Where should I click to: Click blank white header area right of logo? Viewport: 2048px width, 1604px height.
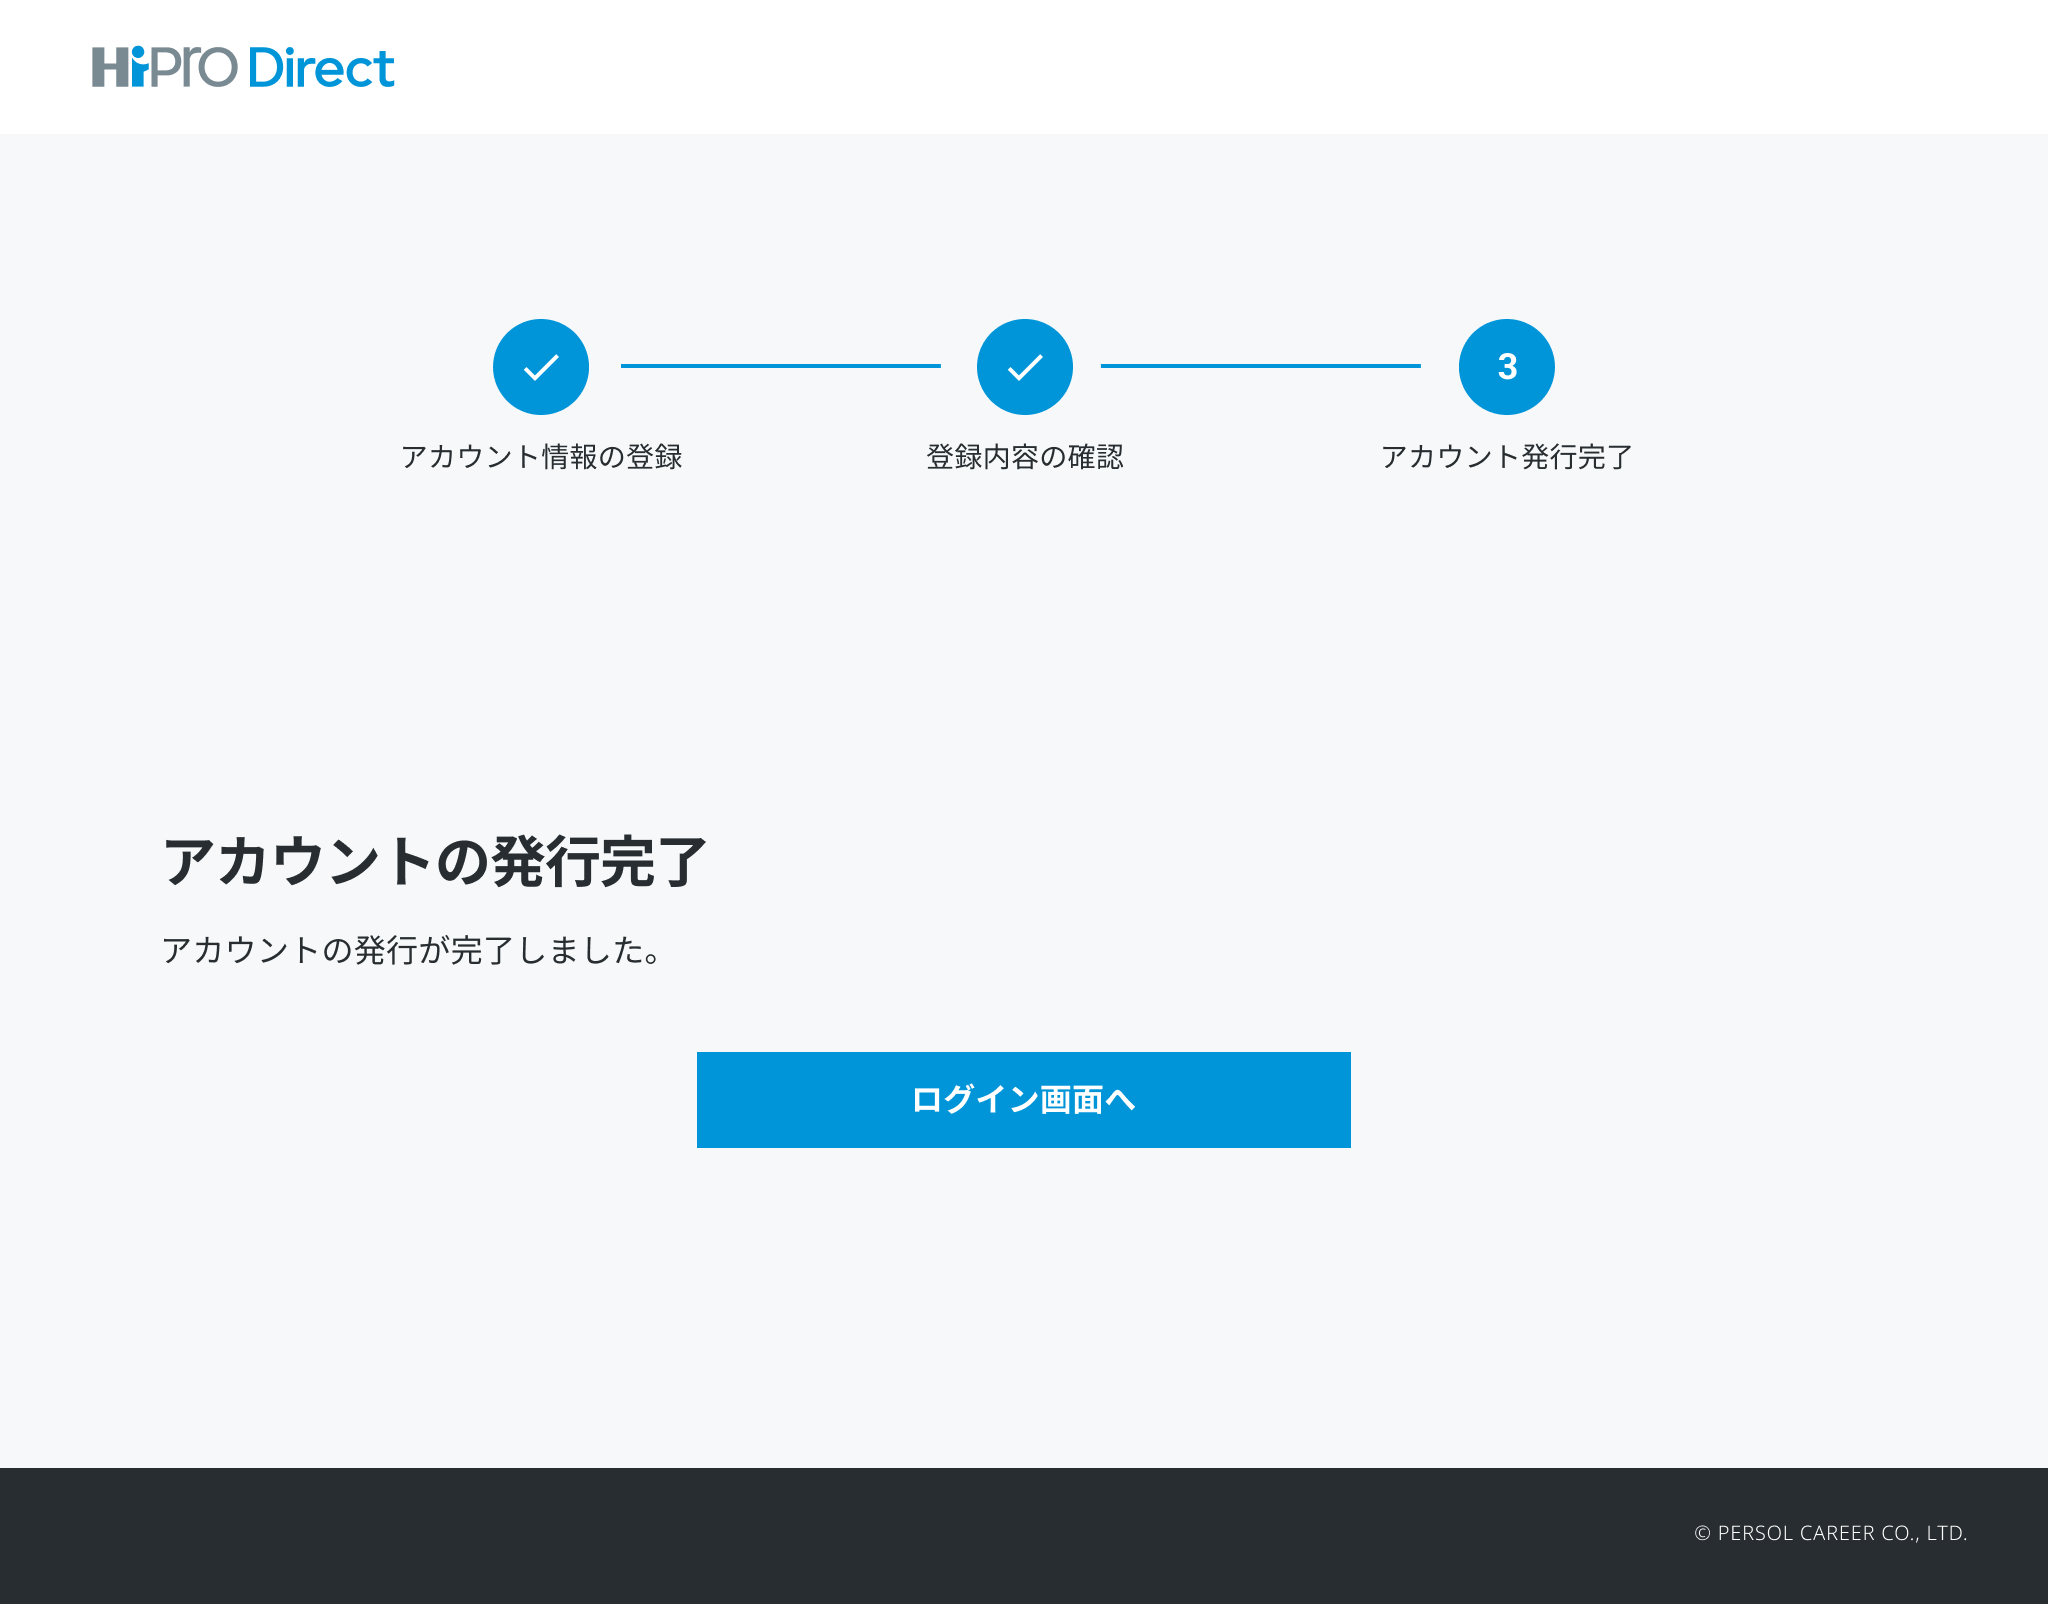(1200, 67)
